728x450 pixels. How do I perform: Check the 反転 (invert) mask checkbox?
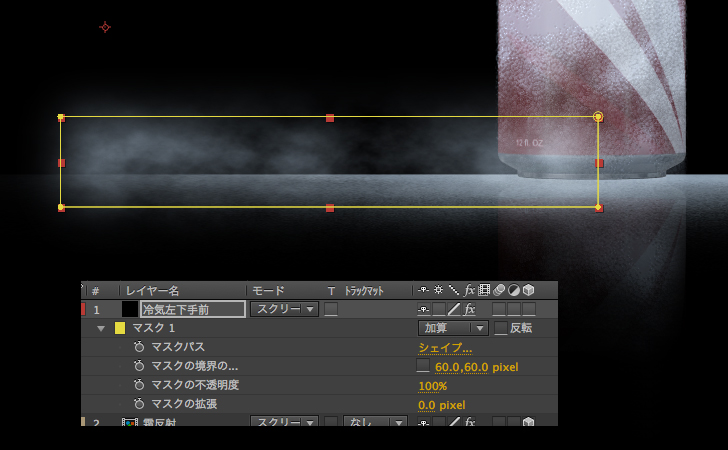tap(501, 329)
